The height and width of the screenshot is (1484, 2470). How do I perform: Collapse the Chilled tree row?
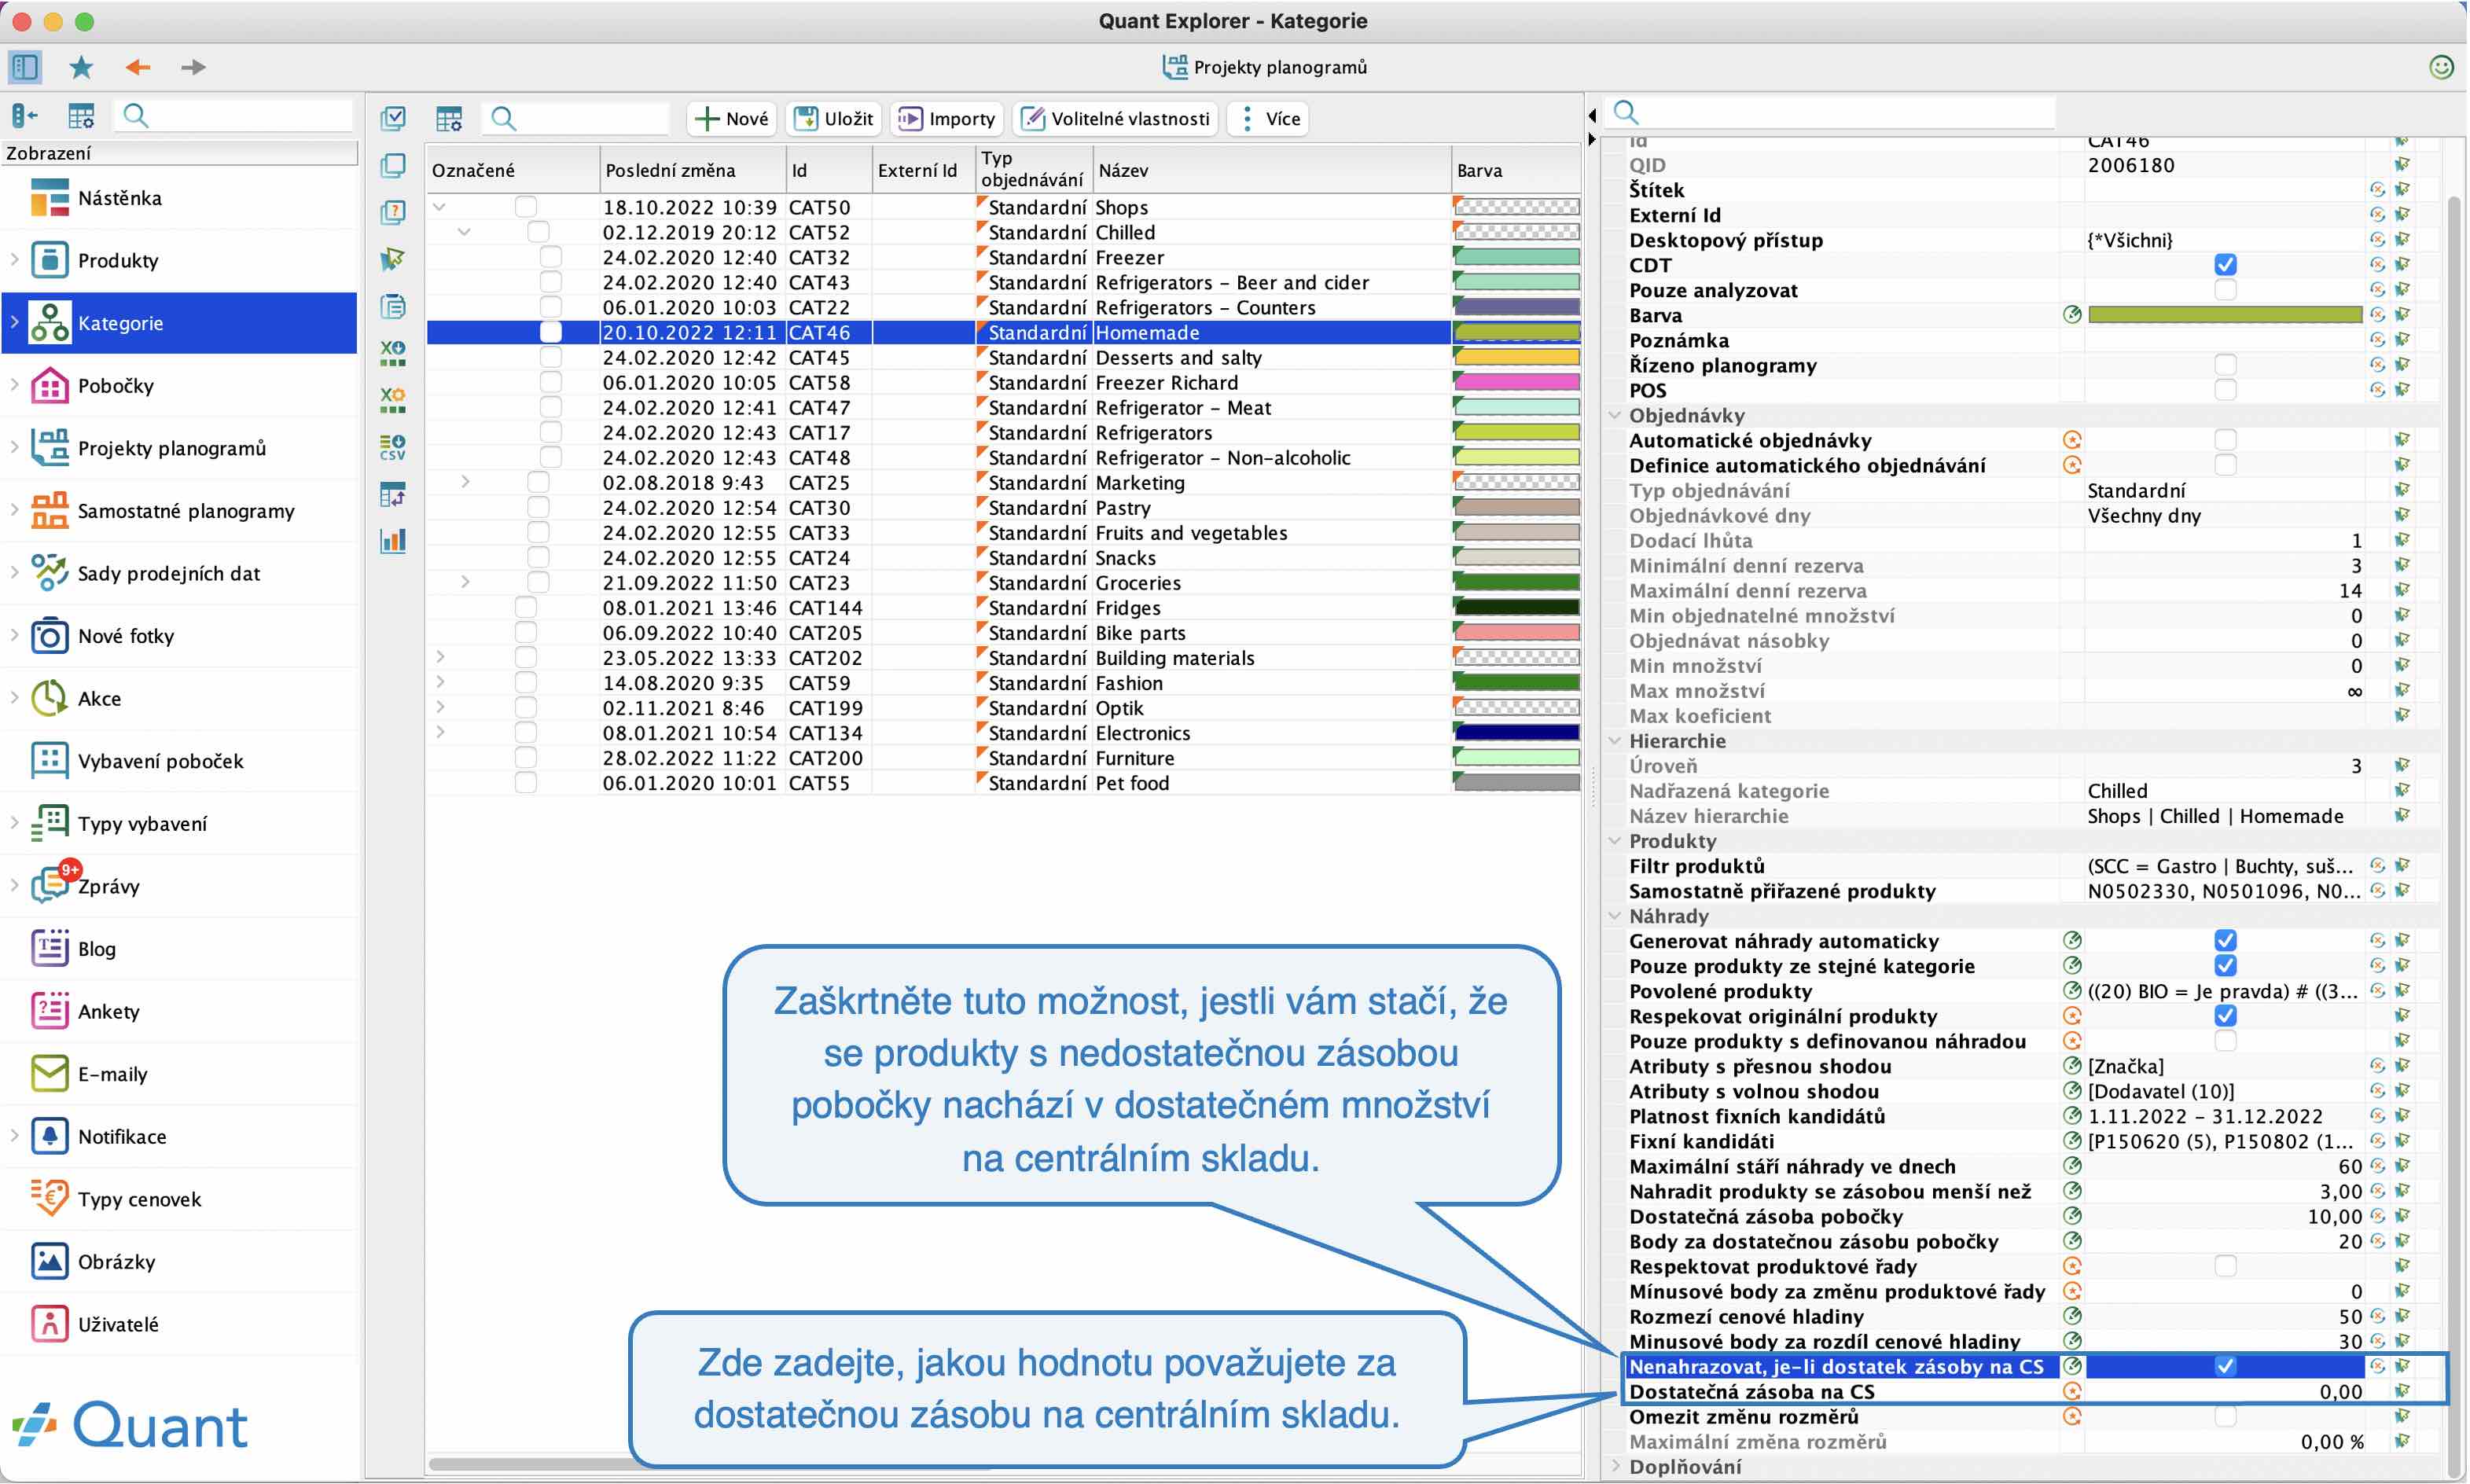tap(464, 232)
